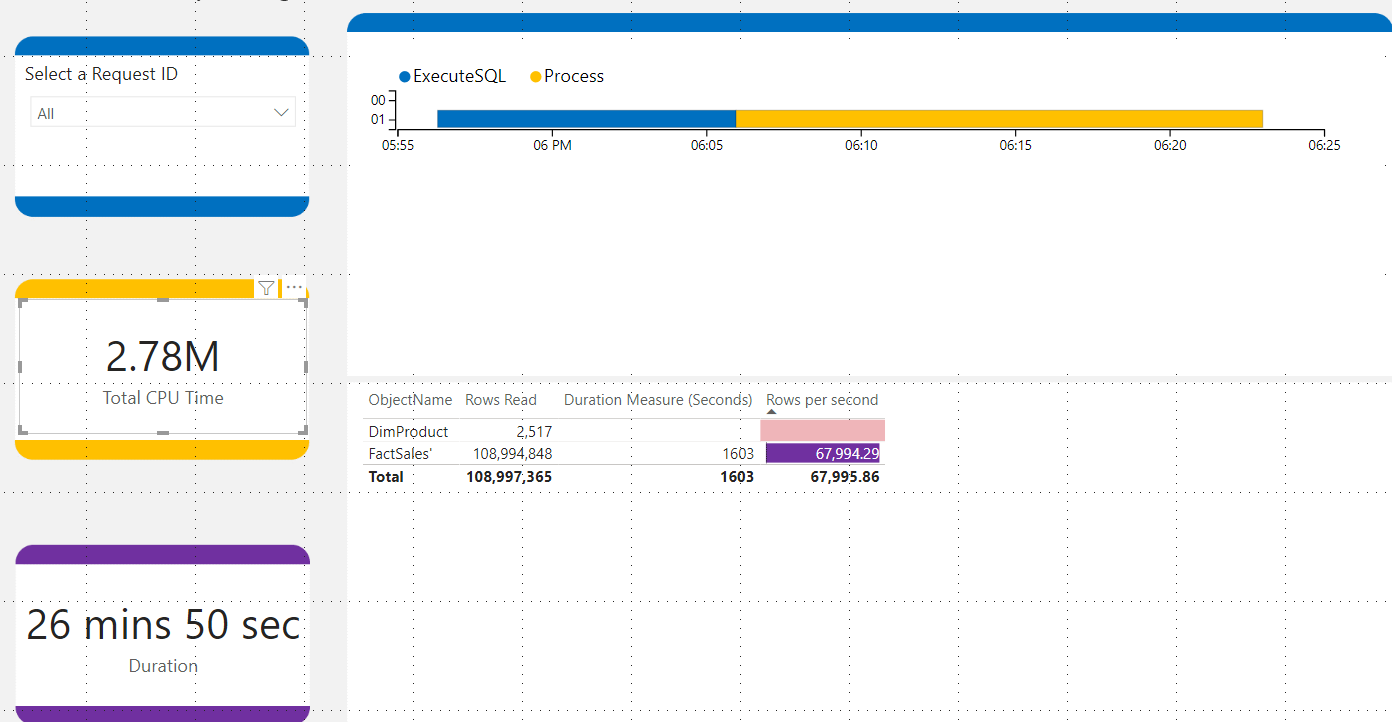Sort the table by the Rows Read column

point(500,399)
